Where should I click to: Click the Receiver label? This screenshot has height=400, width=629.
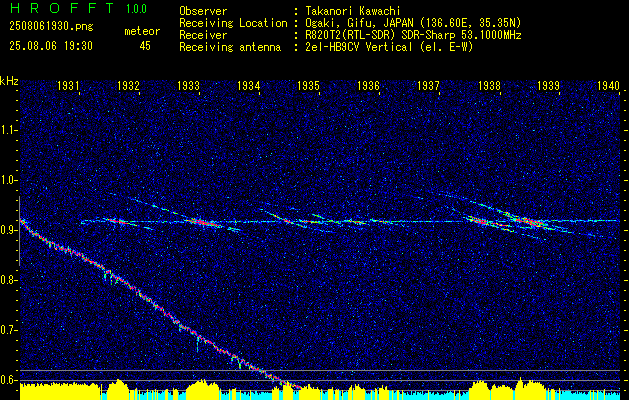203,35
